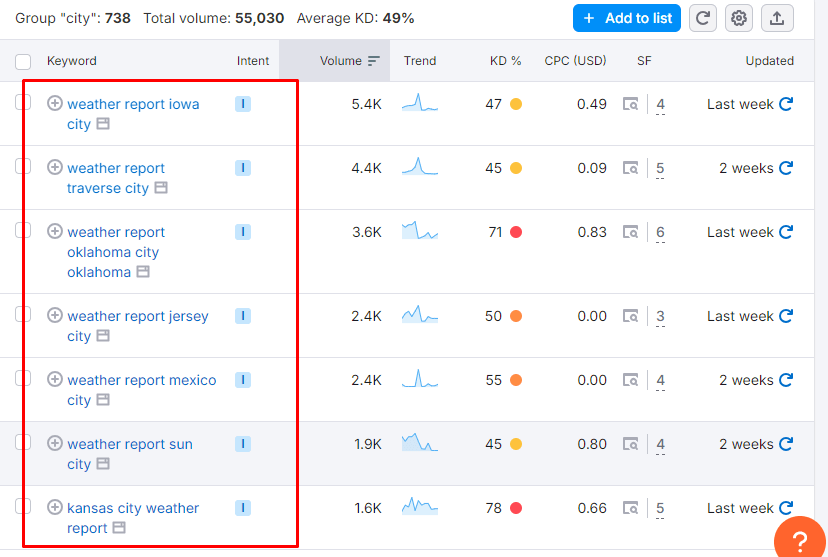
Task: Click volume value 5.4K
Action: 366,104
